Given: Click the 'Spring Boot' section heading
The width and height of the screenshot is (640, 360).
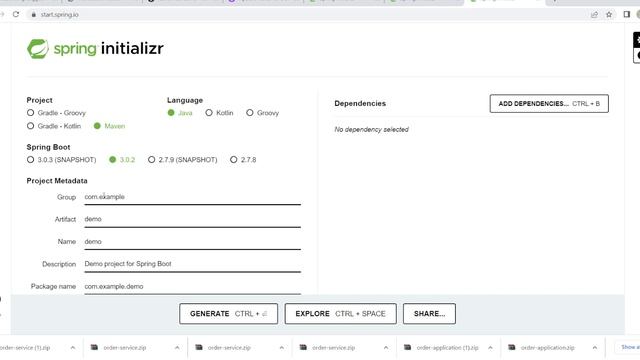Looking at the screenshot, I should click(48, 147).
